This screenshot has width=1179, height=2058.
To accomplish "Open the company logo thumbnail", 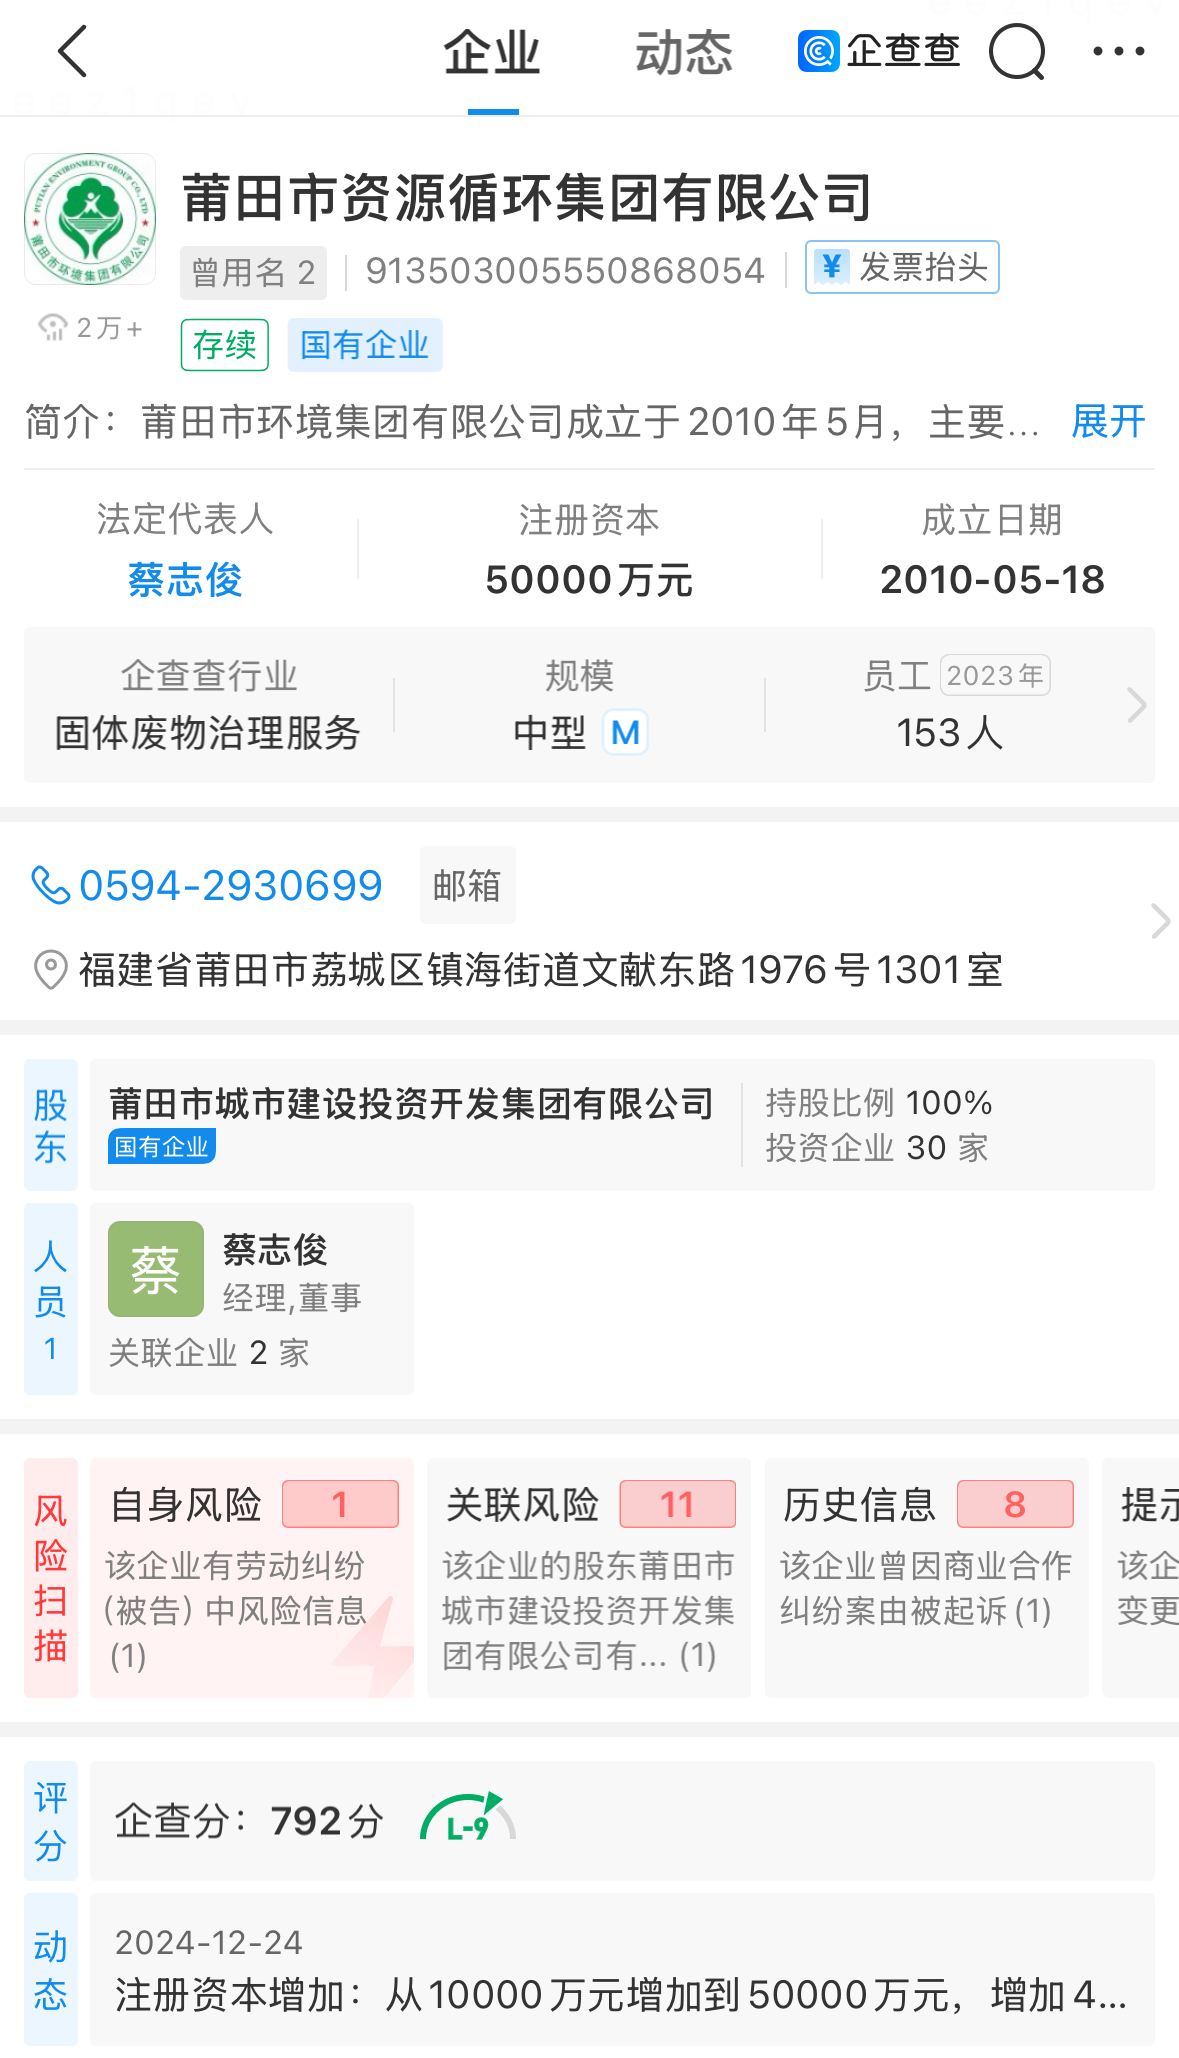I will [x=90, y=219].
